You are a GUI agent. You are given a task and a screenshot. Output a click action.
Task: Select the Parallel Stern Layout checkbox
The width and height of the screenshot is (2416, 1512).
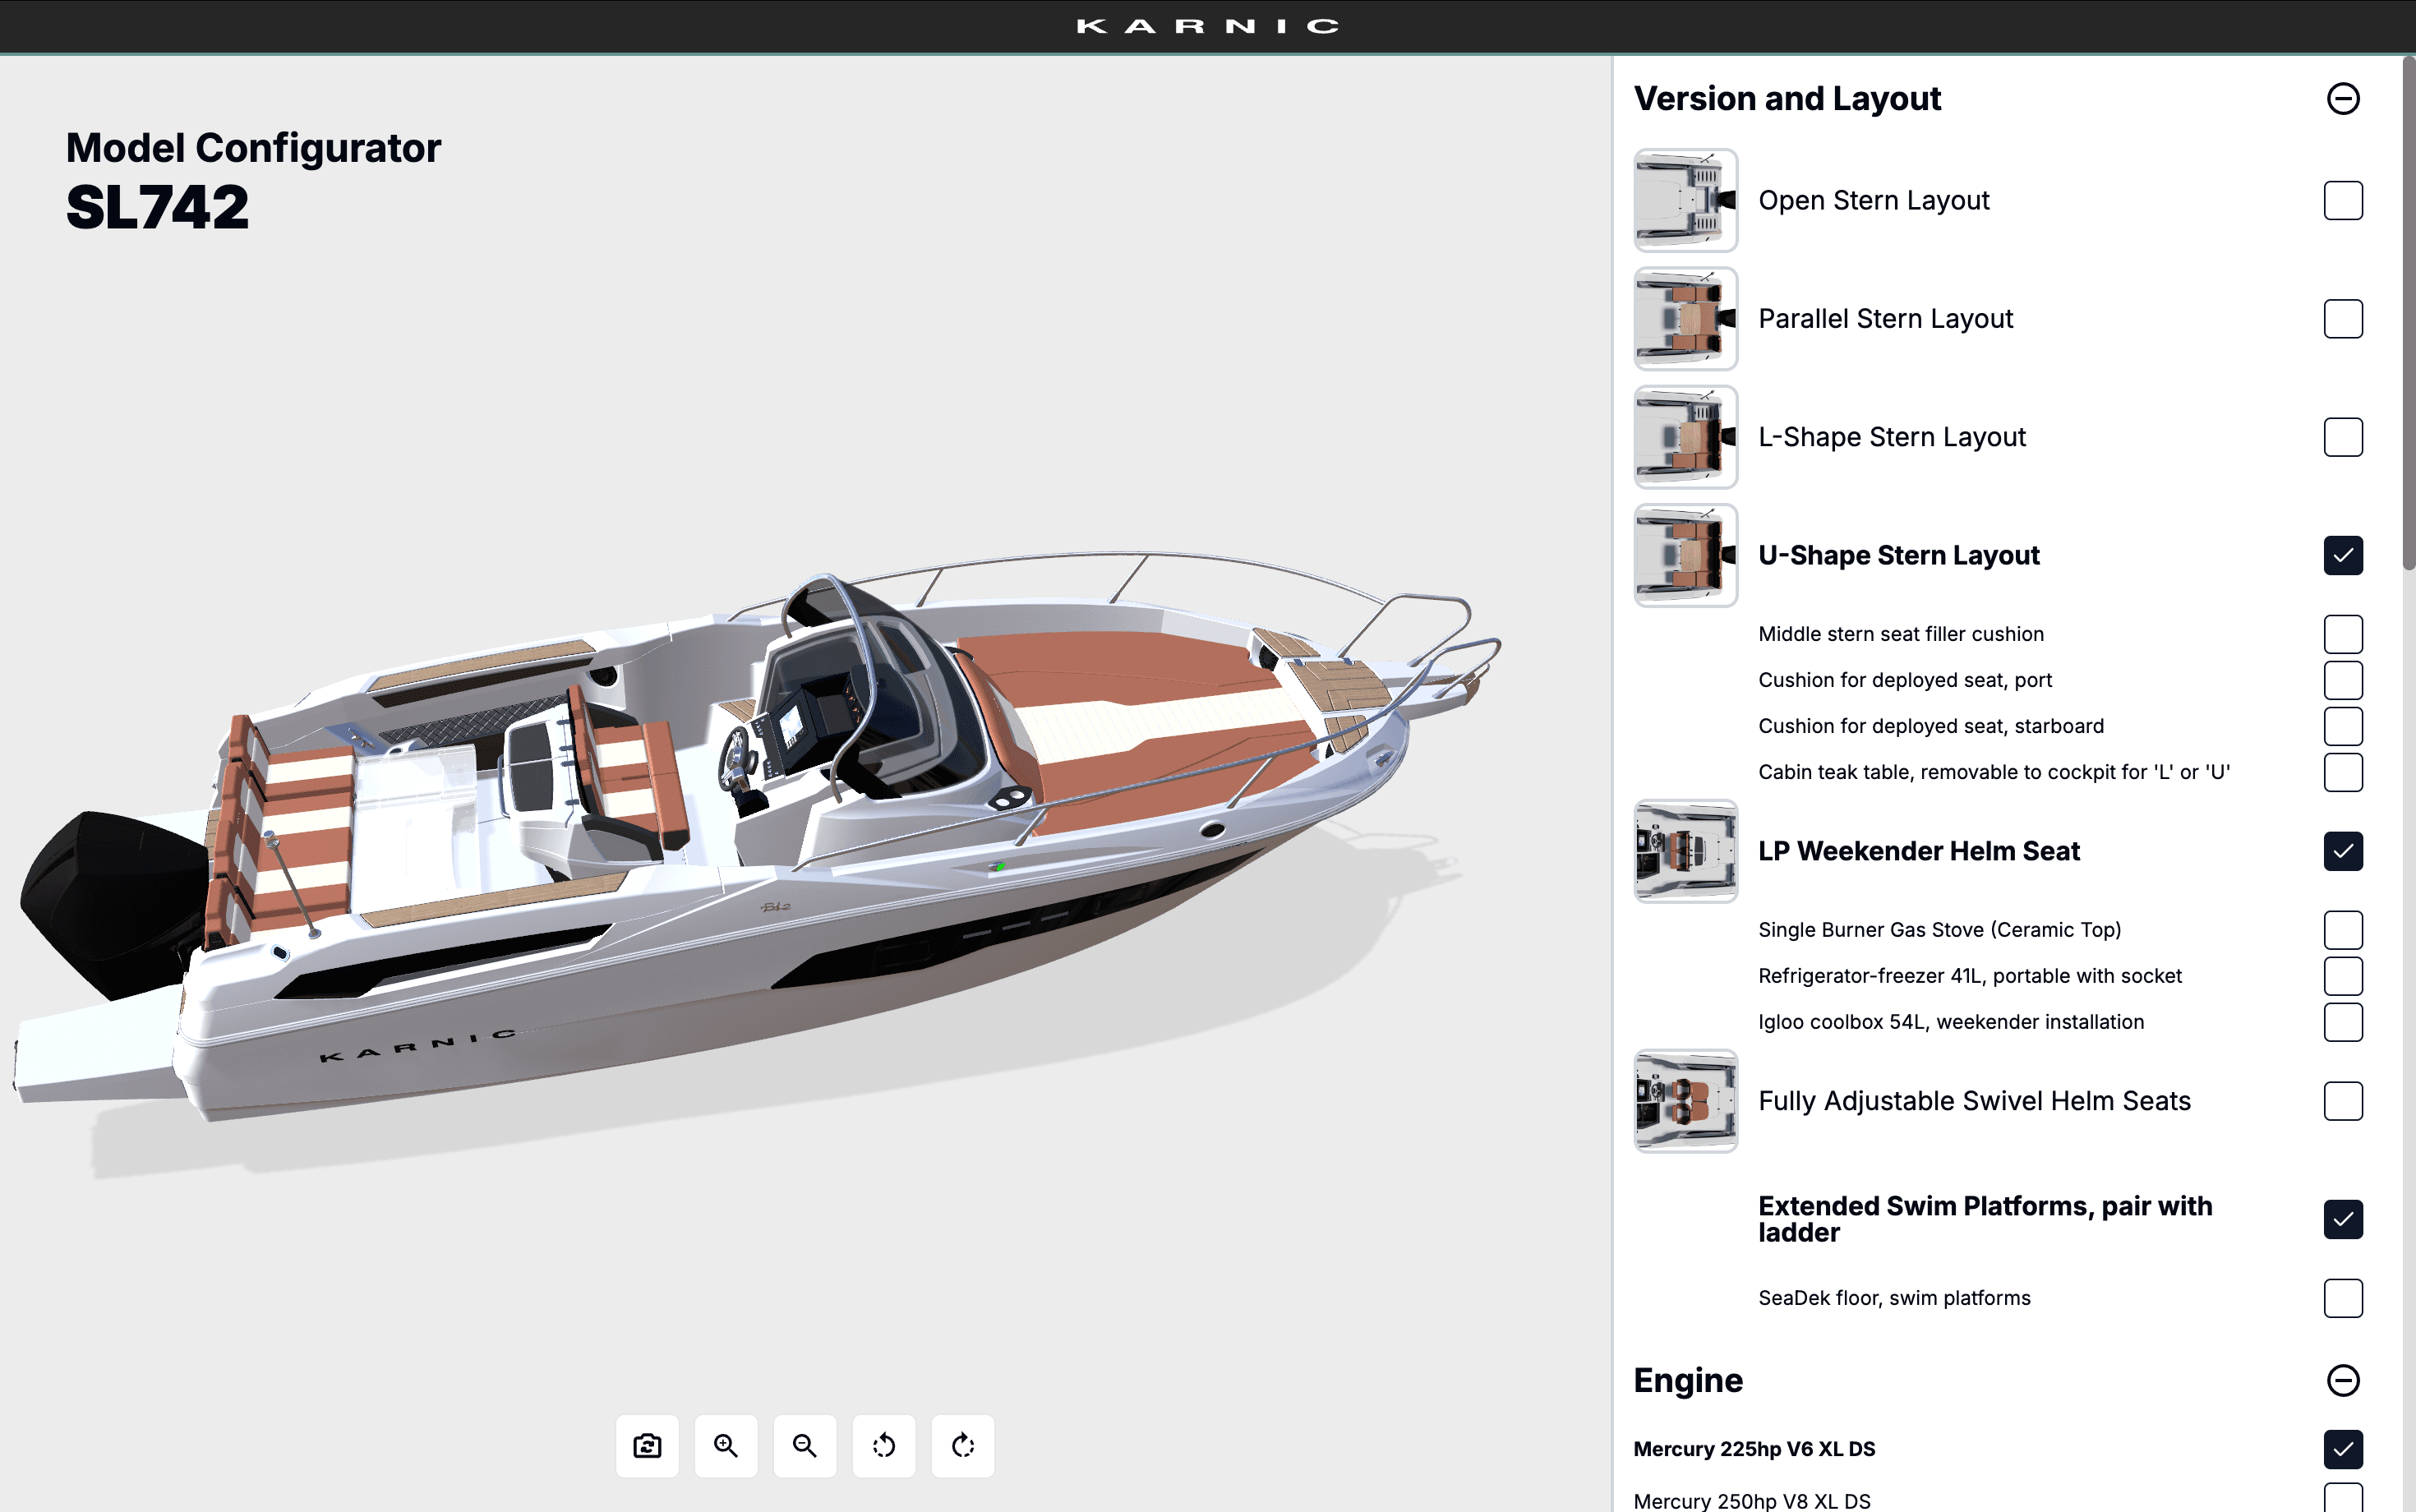[x=2343, y=319]
